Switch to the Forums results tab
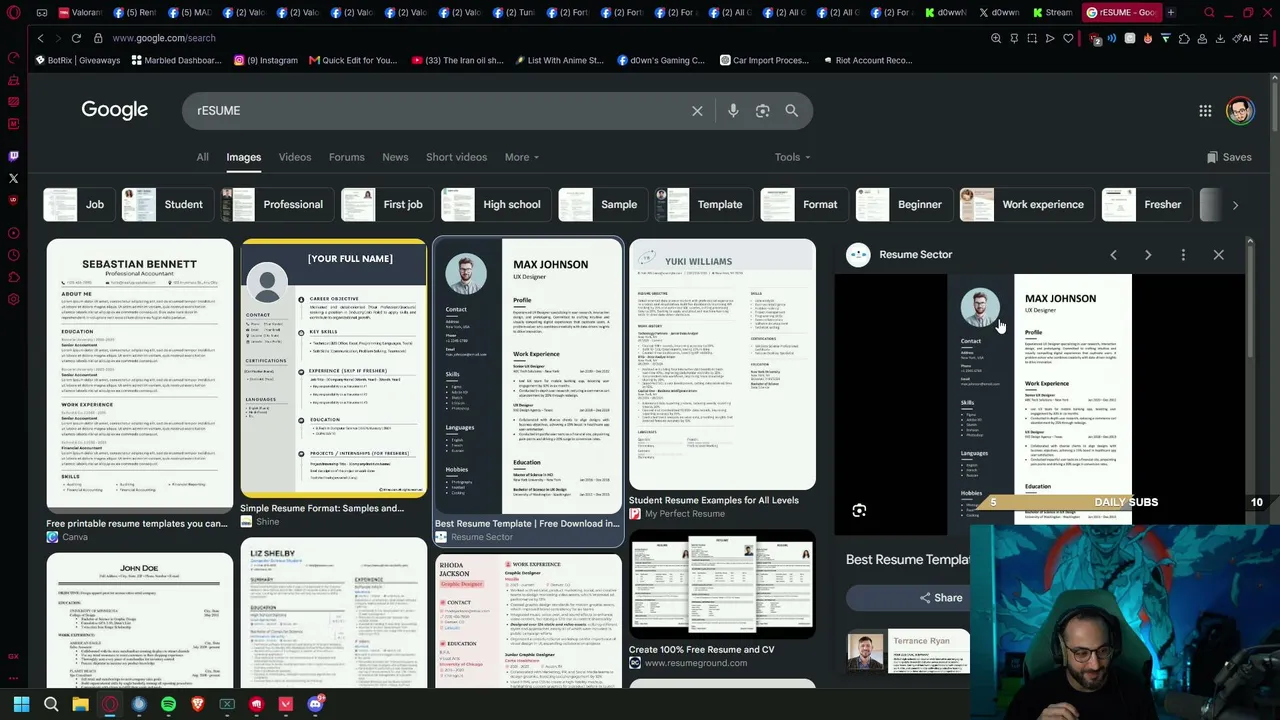 (347, 157)
